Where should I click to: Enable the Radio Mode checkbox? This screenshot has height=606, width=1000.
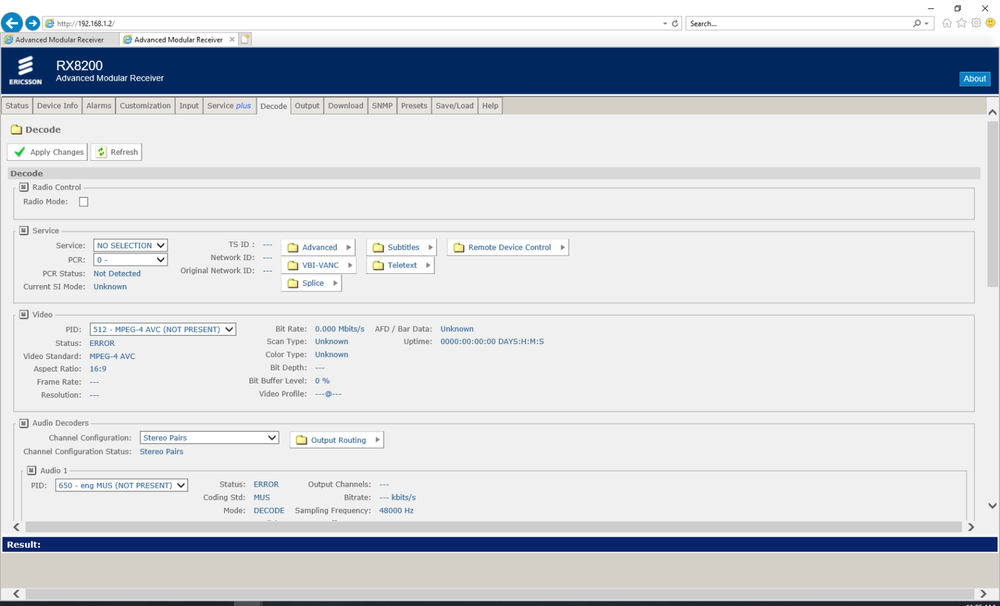(84, 202)
